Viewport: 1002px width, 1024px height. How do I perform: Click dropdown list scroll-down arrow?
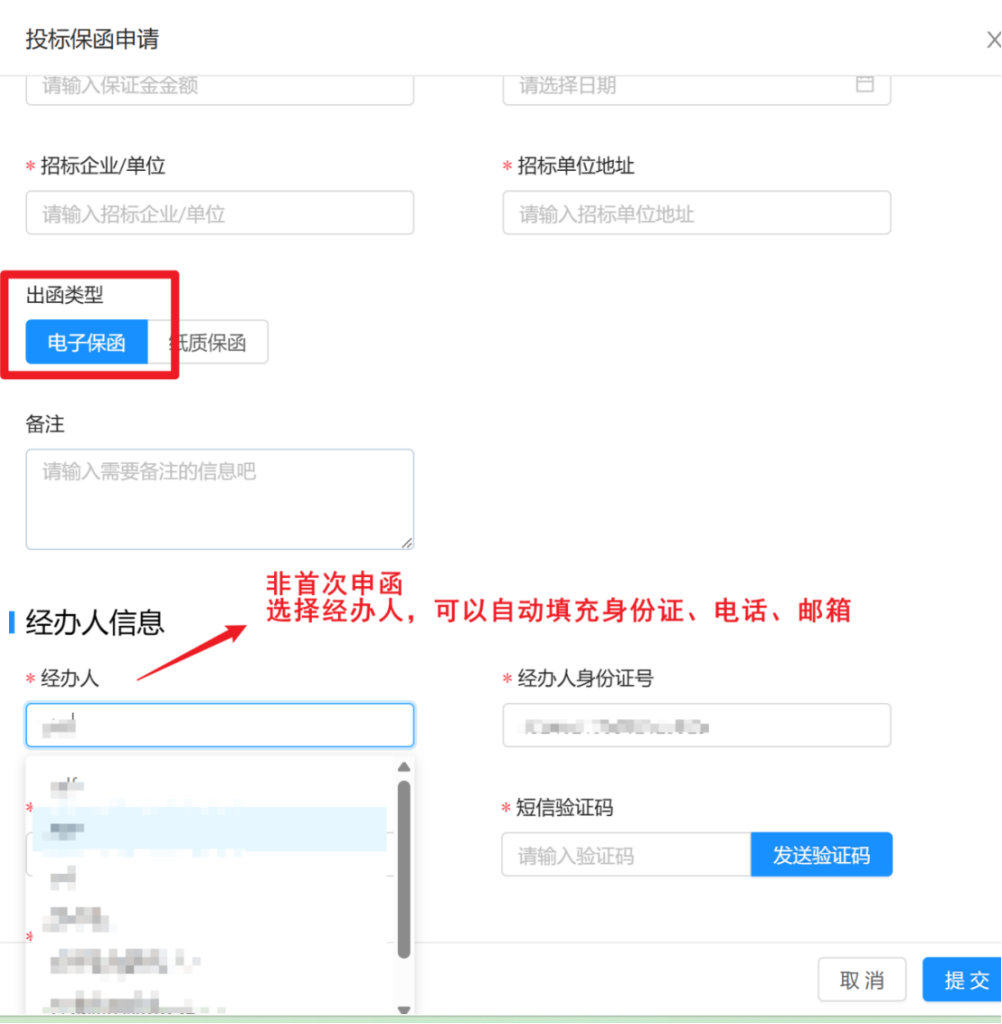[x=404, y=1009]
